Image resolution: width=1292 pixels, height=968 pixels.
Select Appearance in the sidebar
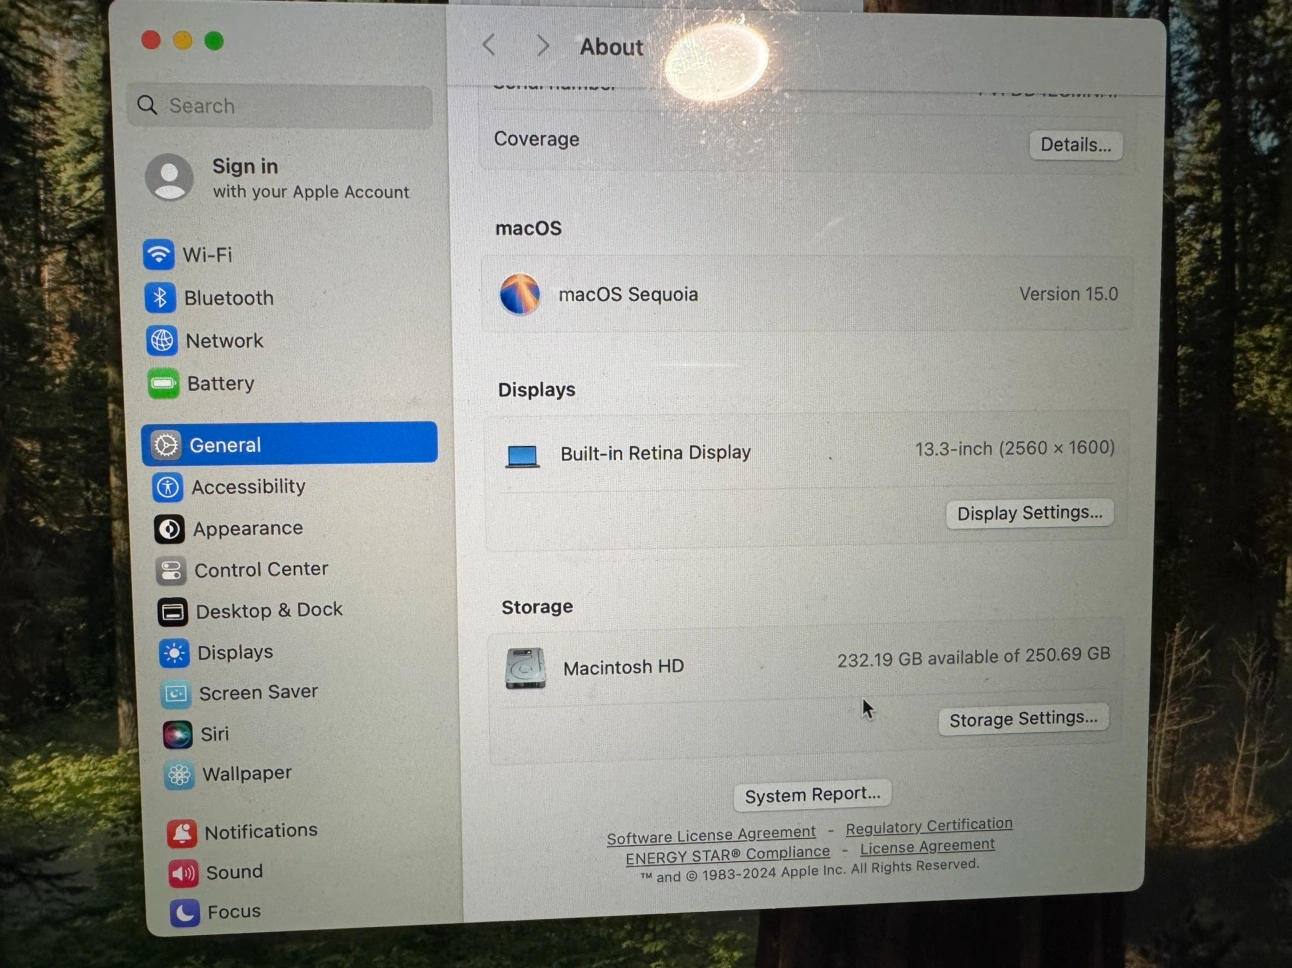247,528
